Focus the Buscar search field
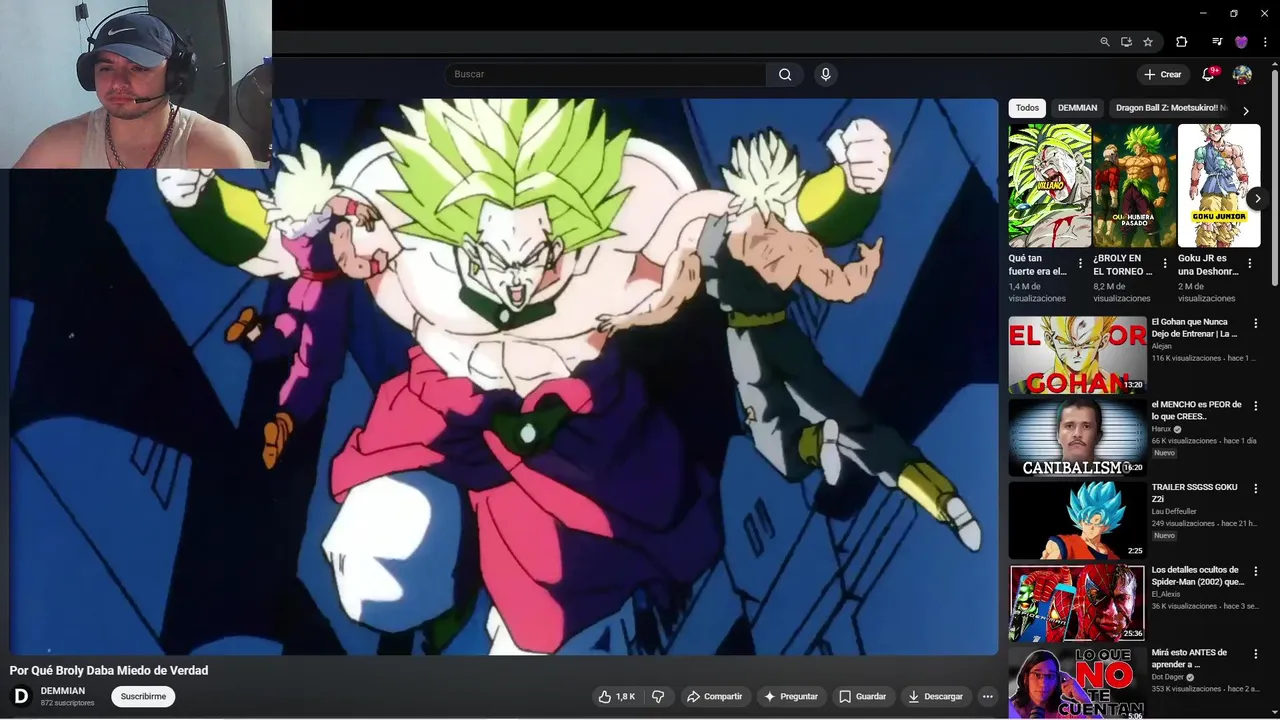 point(605,74)
